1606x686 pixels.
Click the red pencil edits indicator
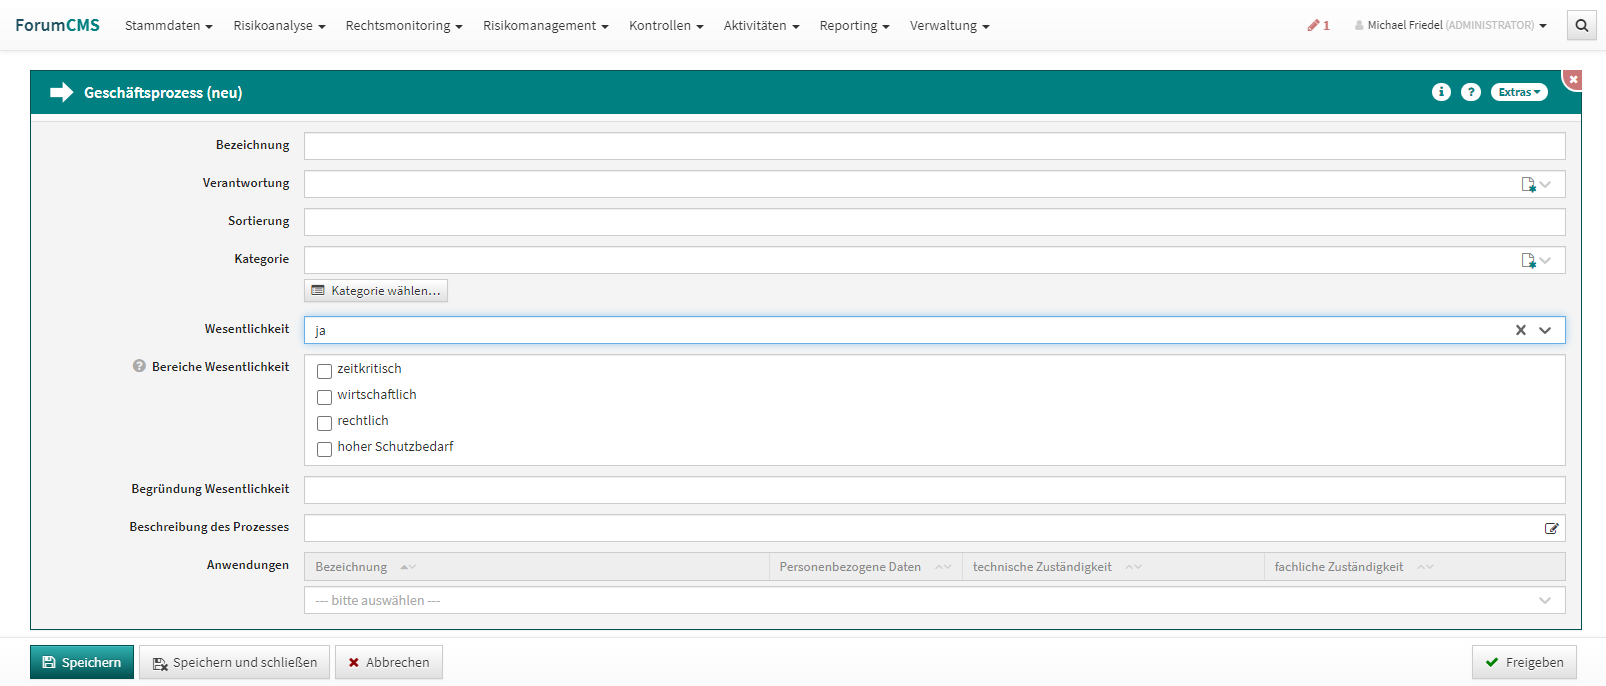click(1318, 26)
